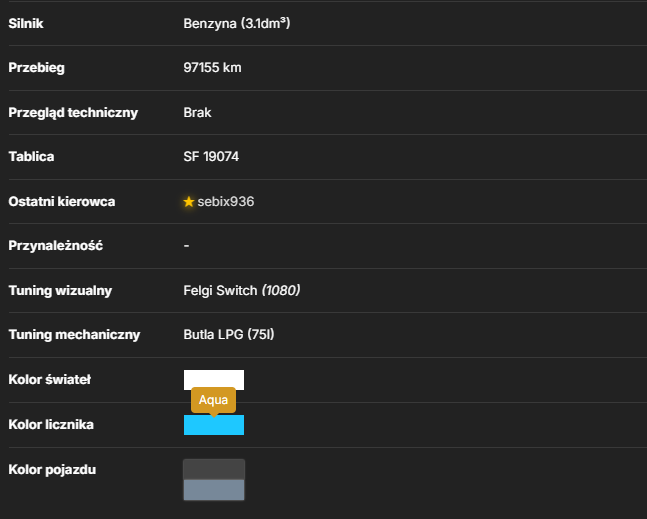Select the Felgi Switch (1080) value

click(242, 291)
